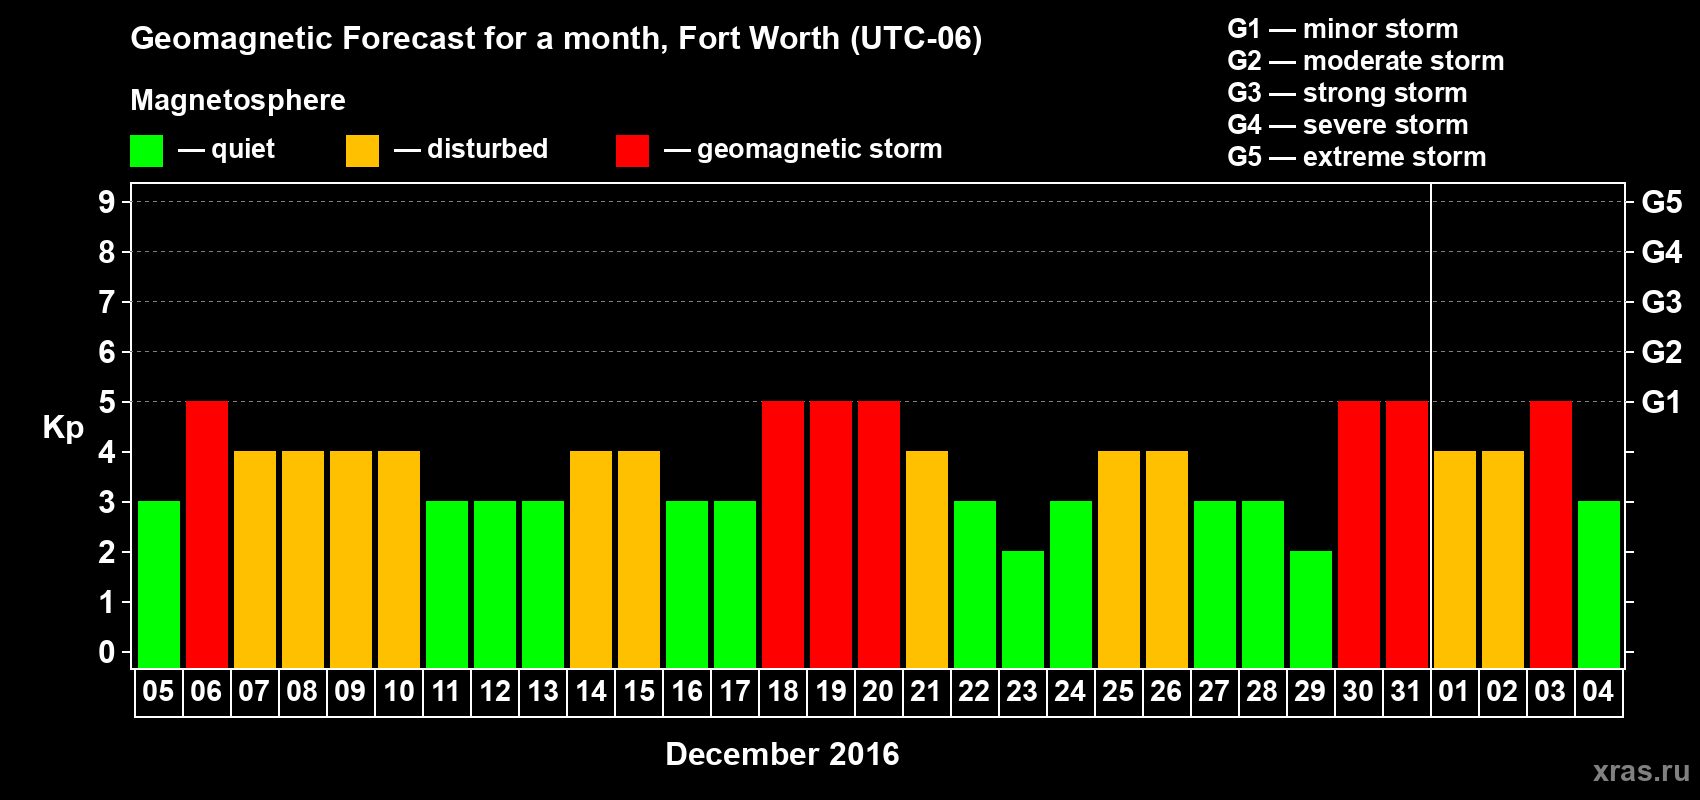Click the orange bar for date 07
The image size is (1700, 800).
click(x=255, y=560)
